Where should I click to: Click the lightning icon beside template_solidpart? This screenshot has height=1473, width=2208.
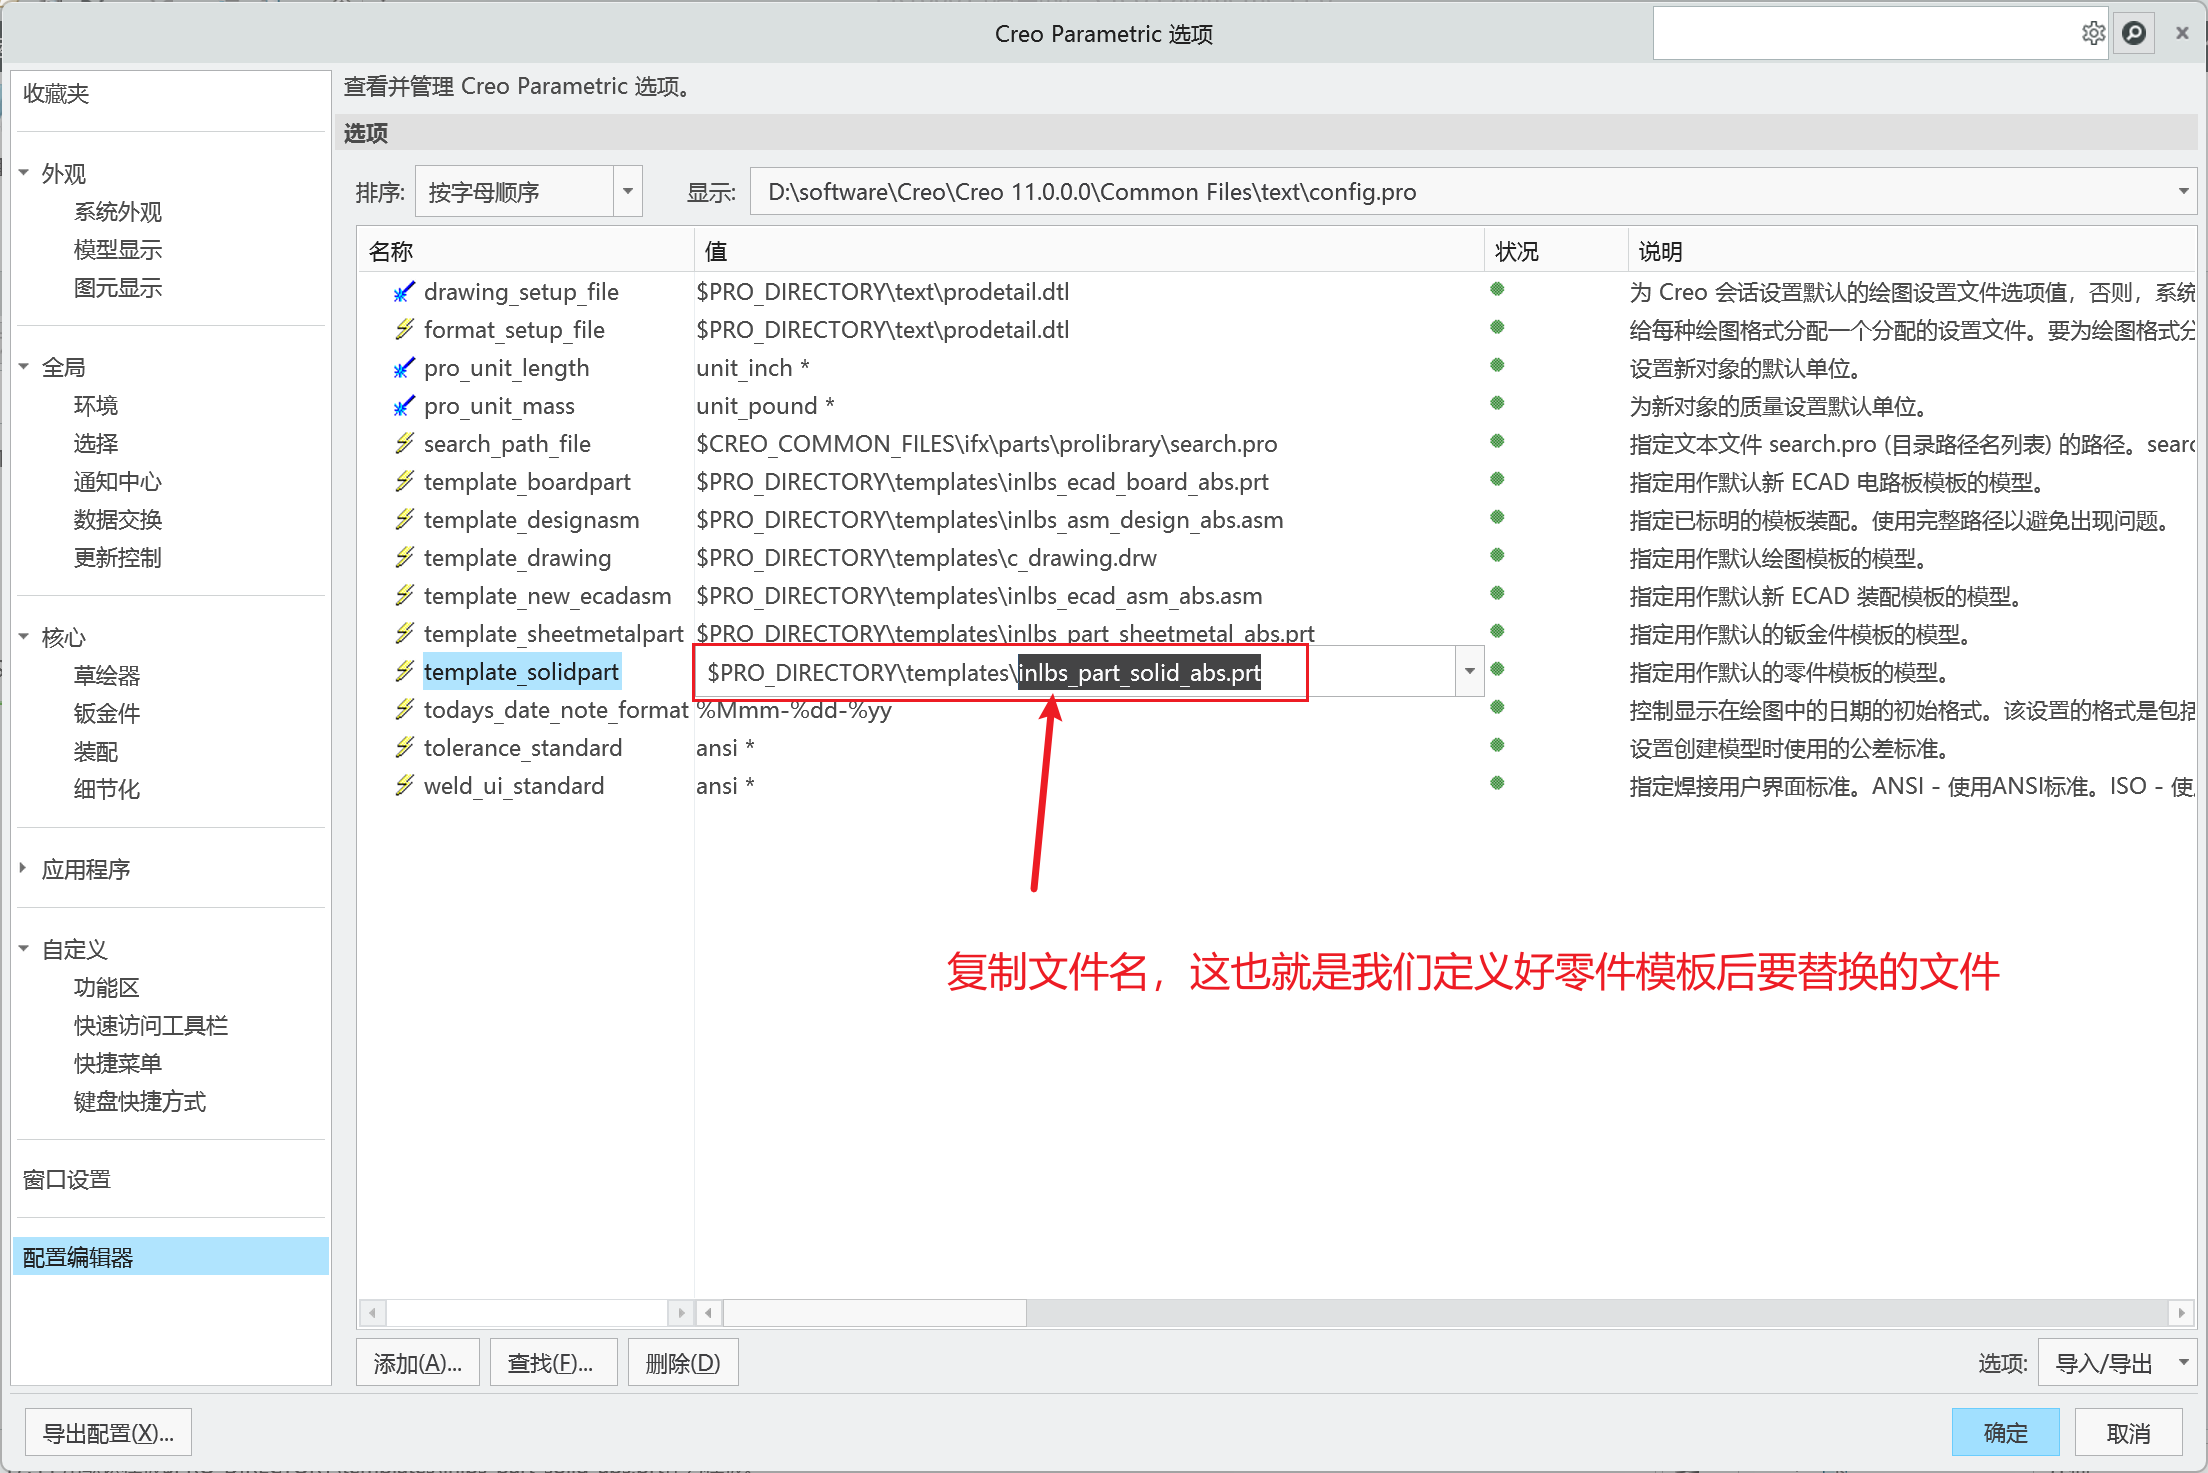(x=404, y=672)
